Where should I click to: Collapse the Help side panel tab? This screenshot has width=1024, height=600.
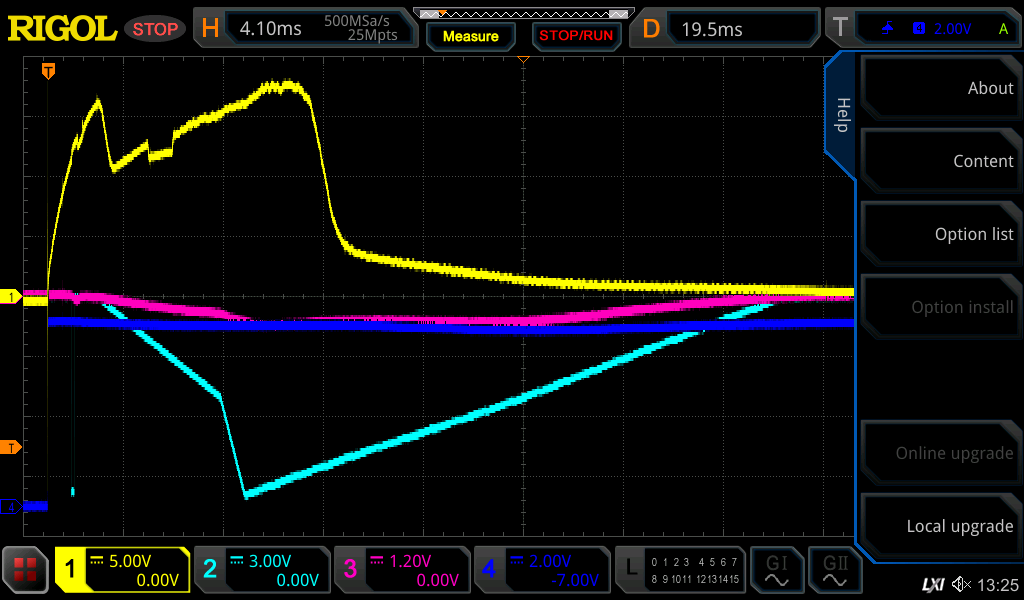coord(841,115)
